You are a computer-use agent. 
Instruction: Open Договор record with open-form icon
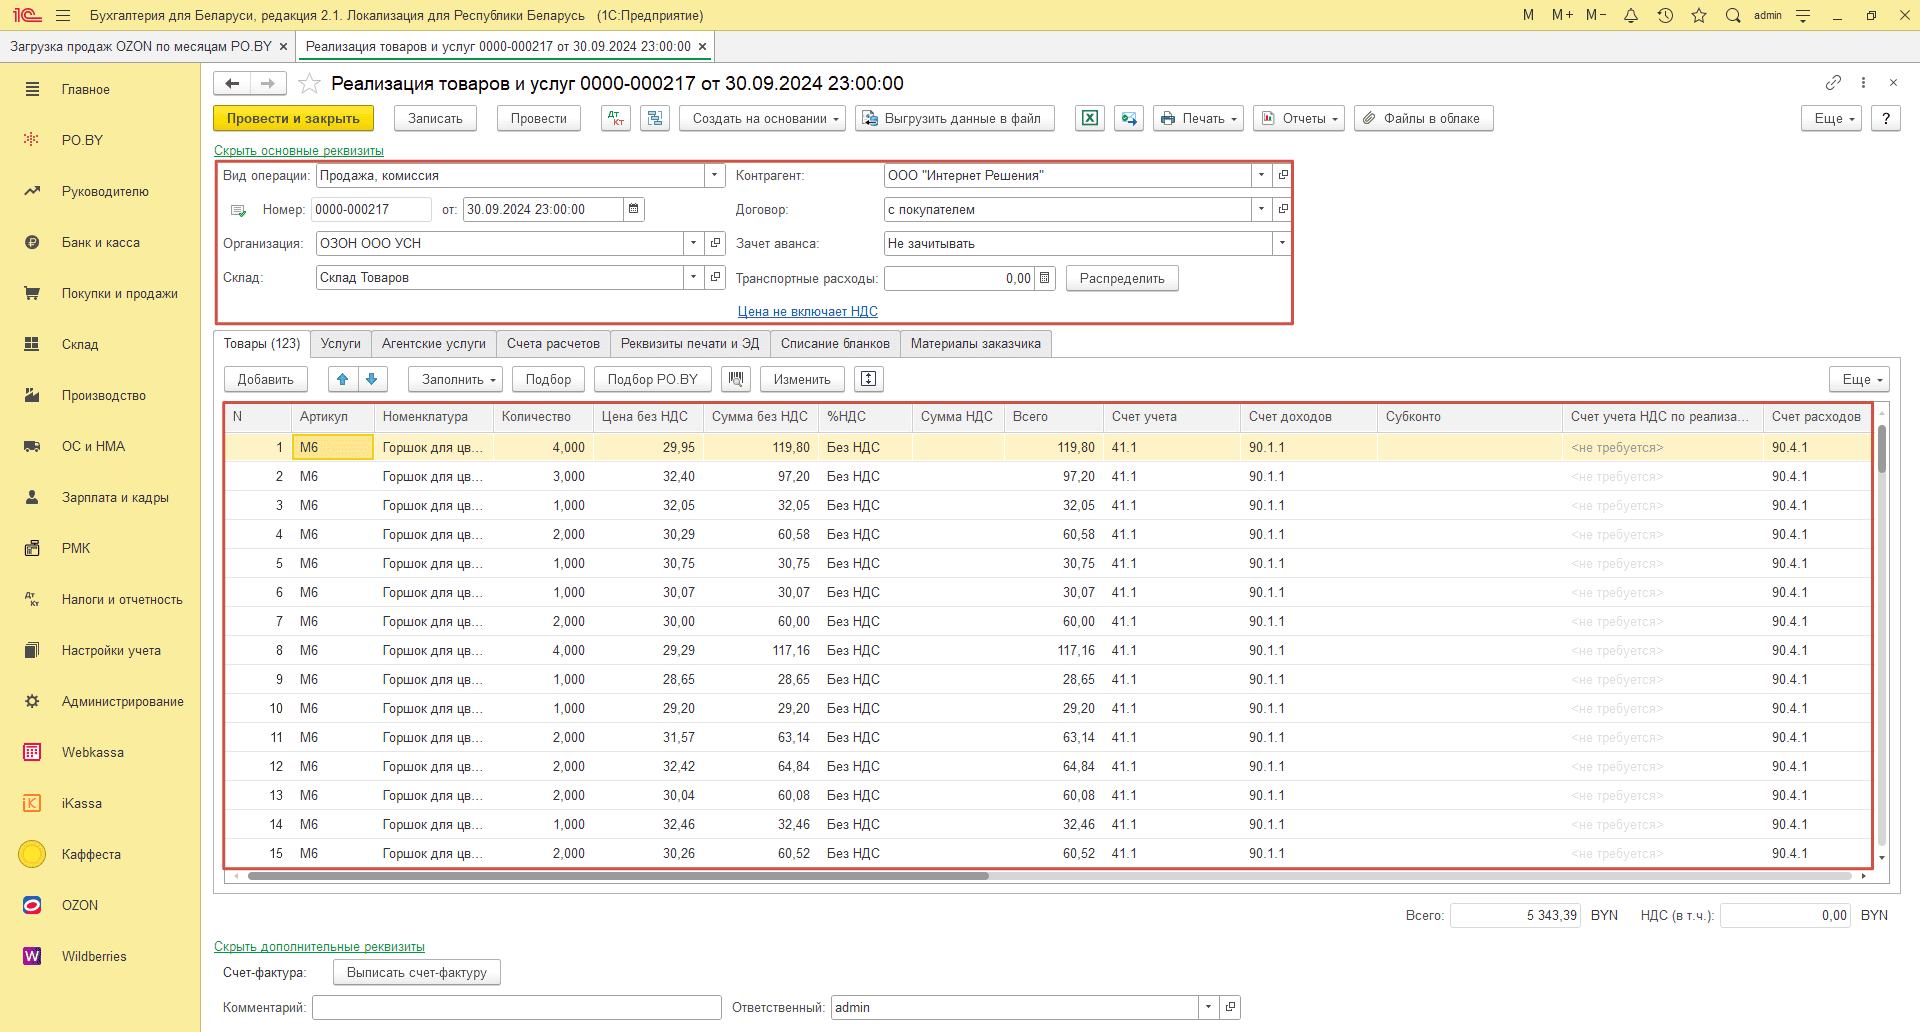[x=1283, y=209]
